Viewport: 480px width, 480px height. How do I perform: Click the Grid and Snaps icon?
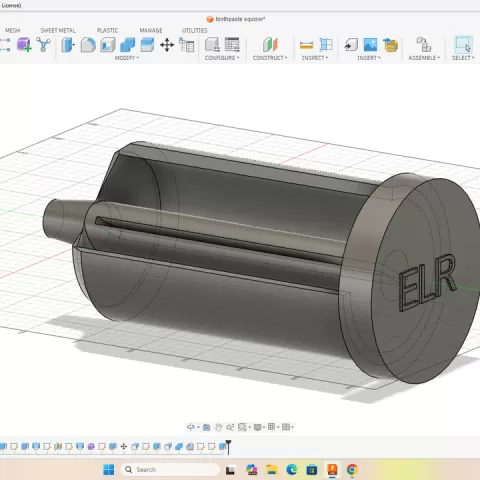pyautogui.click(x=272, y=427)
